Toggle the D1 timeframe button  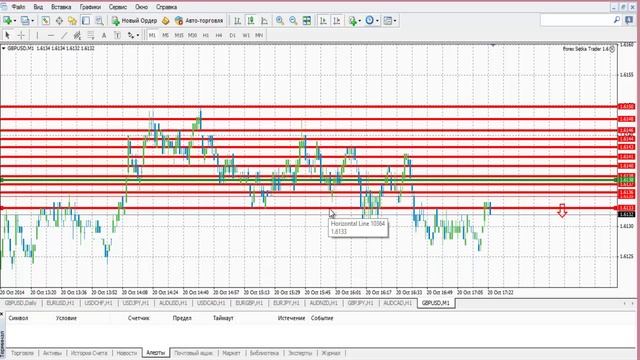pyautogui.click(x=232, y=36)
